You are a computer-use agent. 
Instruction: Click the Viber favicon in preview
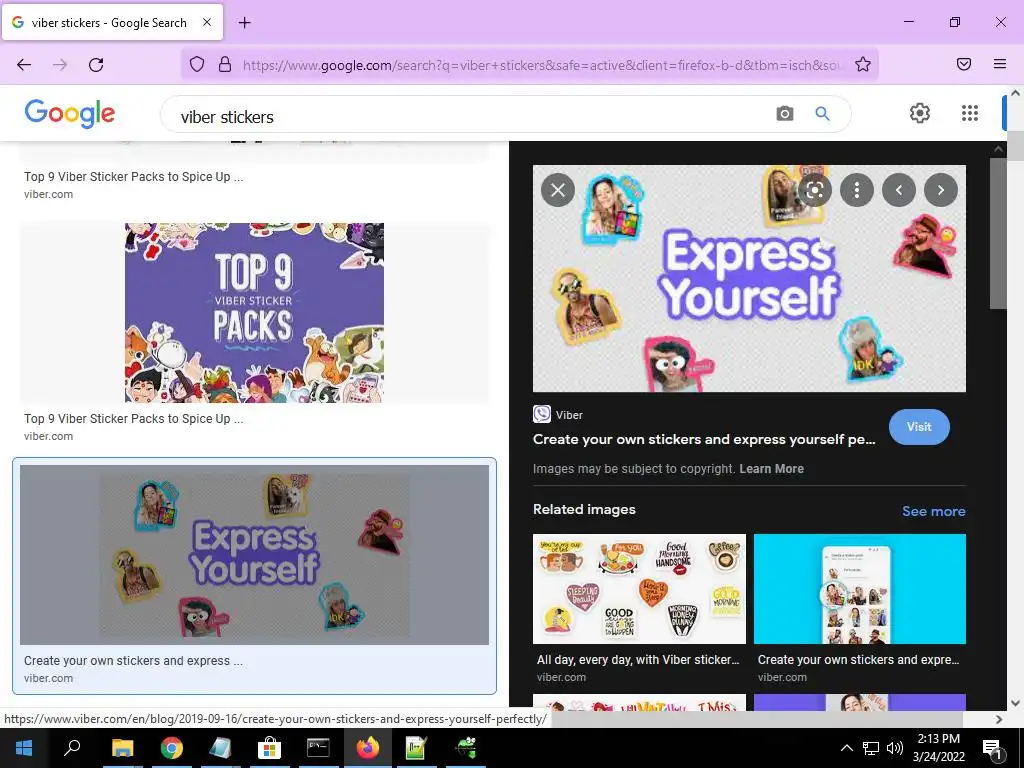541,414
